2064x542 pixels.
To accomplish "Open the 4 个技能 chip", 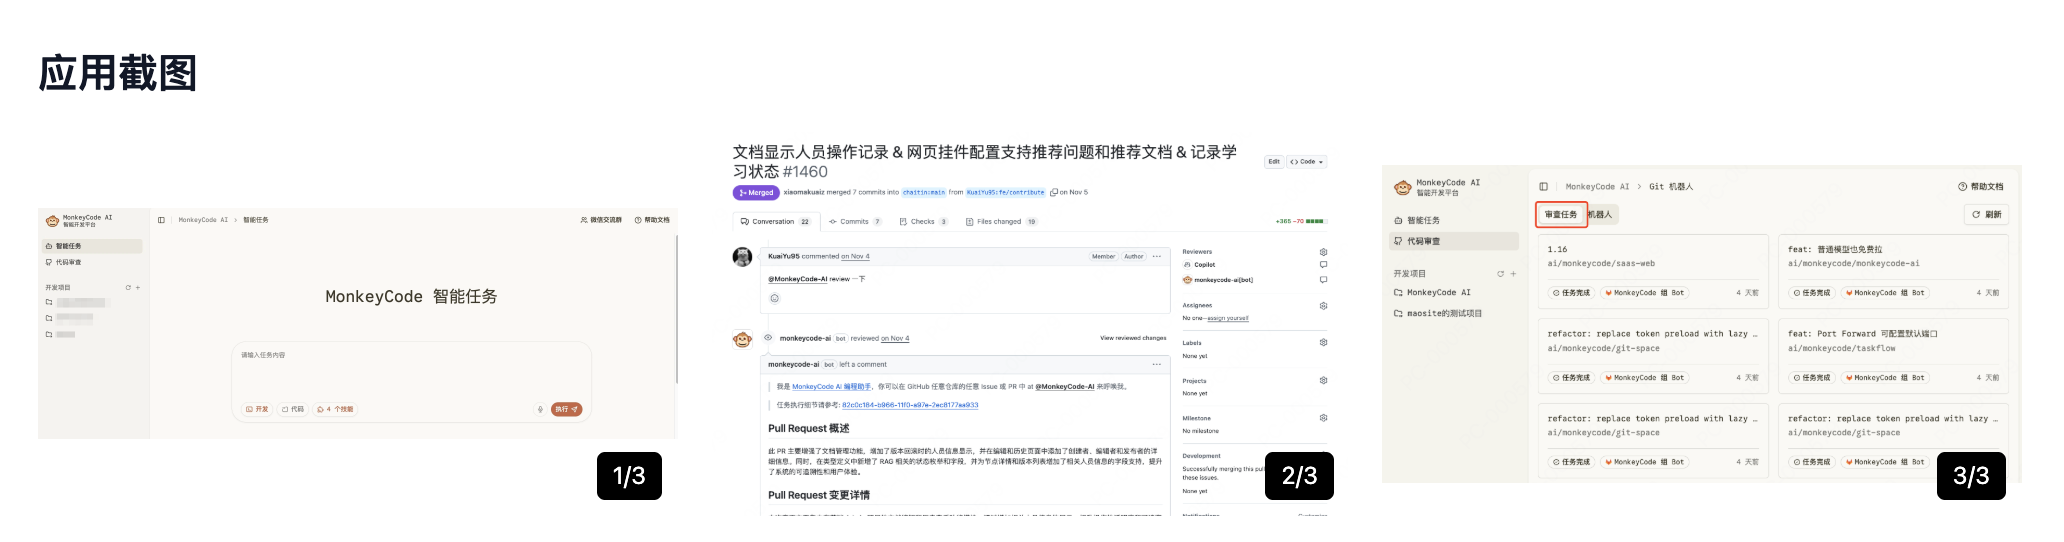I will point(336,409).
